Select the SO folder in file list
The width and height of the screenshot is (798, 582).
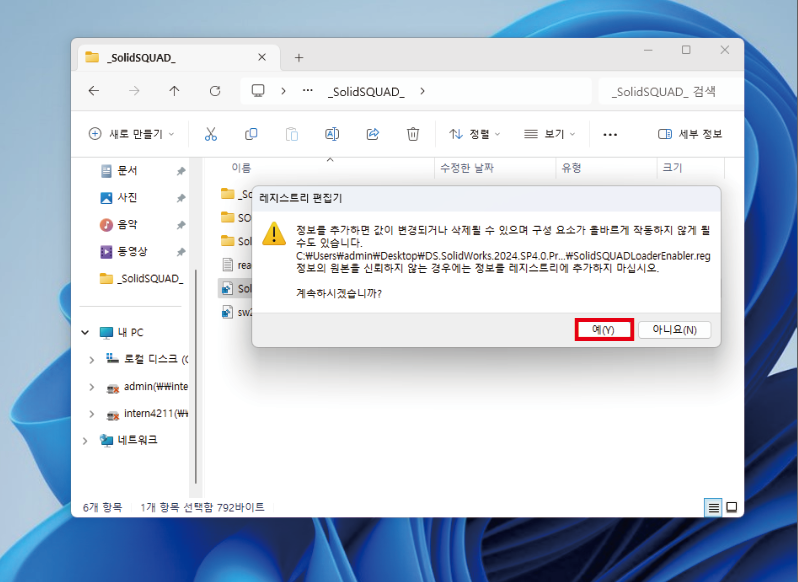coord(236,218)
